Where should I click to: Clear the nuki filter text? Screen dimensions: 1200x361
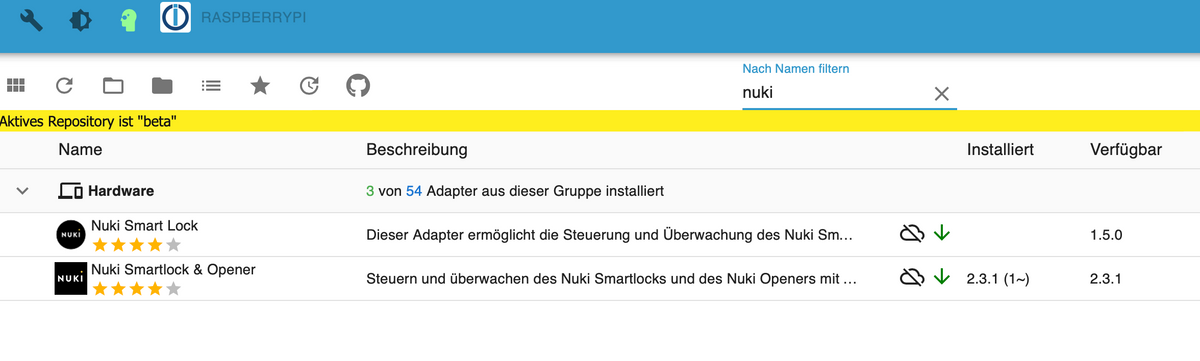coord(941,93)
